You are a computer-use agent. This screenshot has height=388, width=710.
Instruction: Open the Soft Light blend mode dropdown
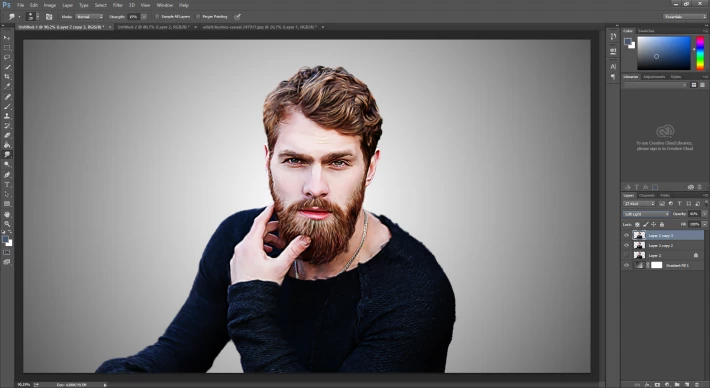(646, 214)
